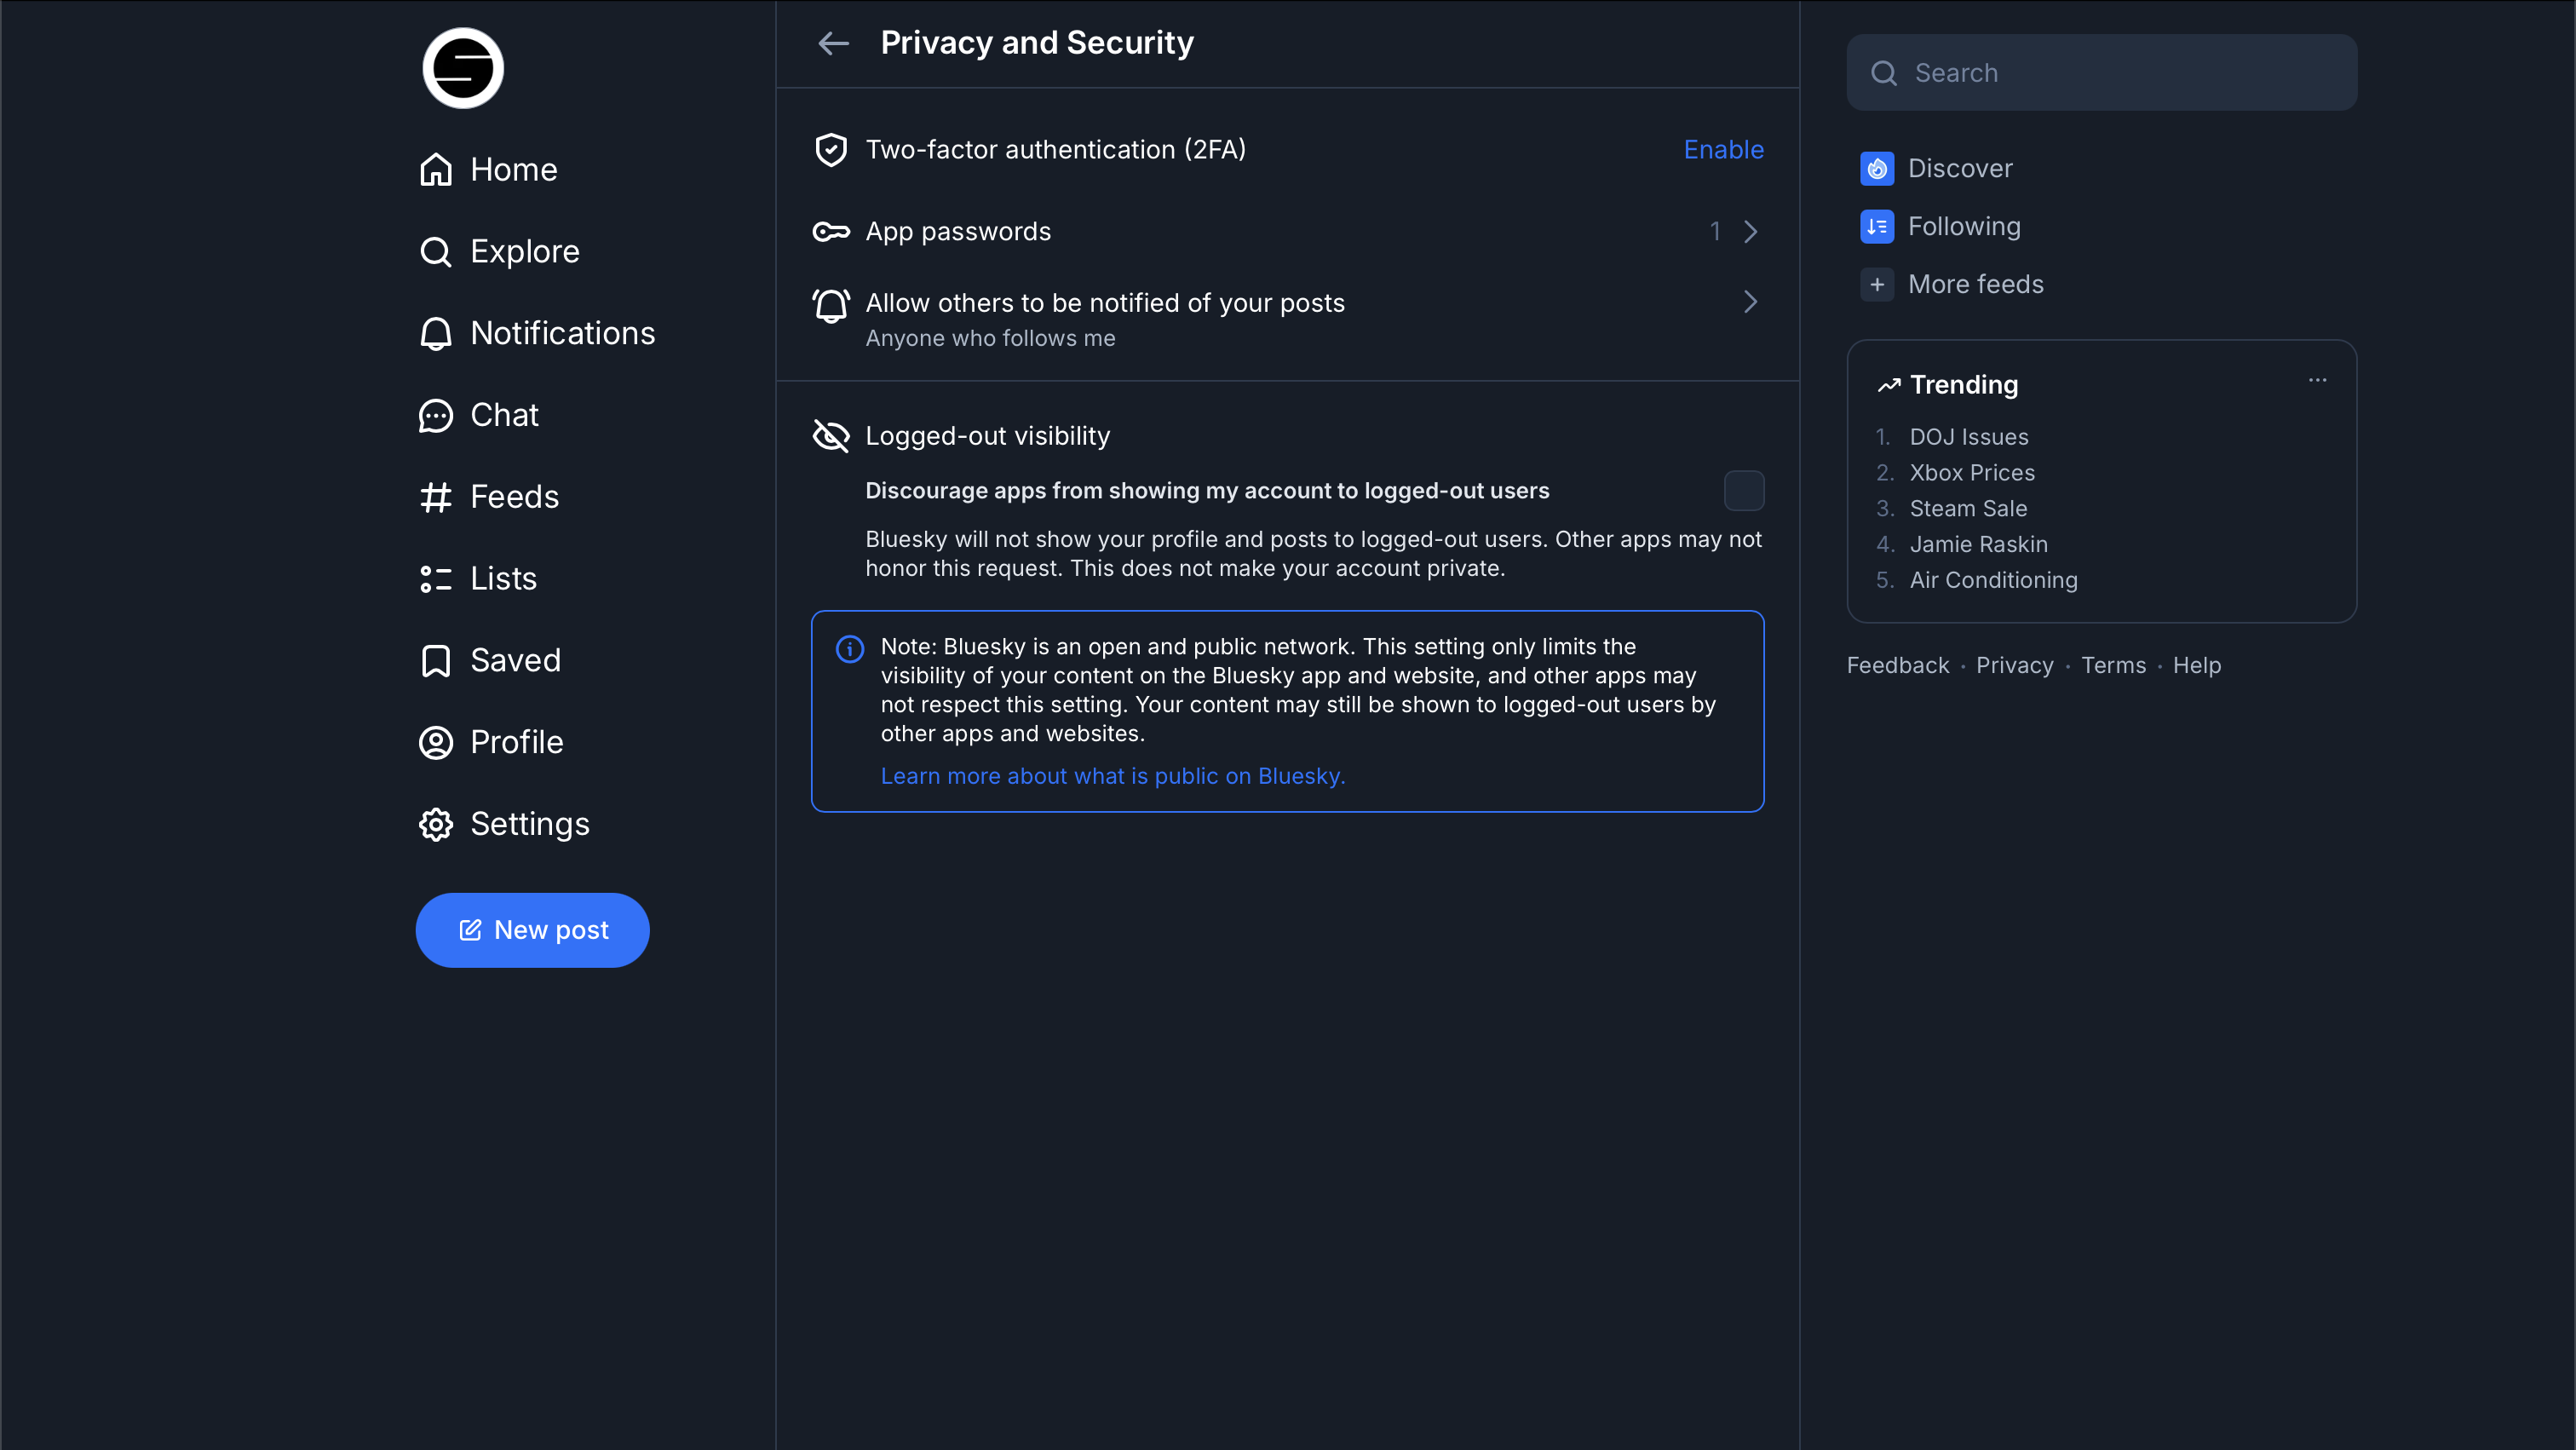This screenshot has height=1450, width=2576.
Task: Click the Feeds hashtag icon
Action: 436,497
